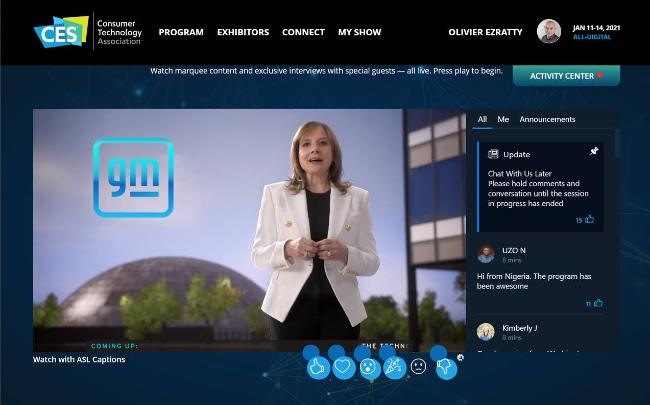Open the EXHIBITORS menu
This screenshot has height=405, width=650.
coord(243,32)
